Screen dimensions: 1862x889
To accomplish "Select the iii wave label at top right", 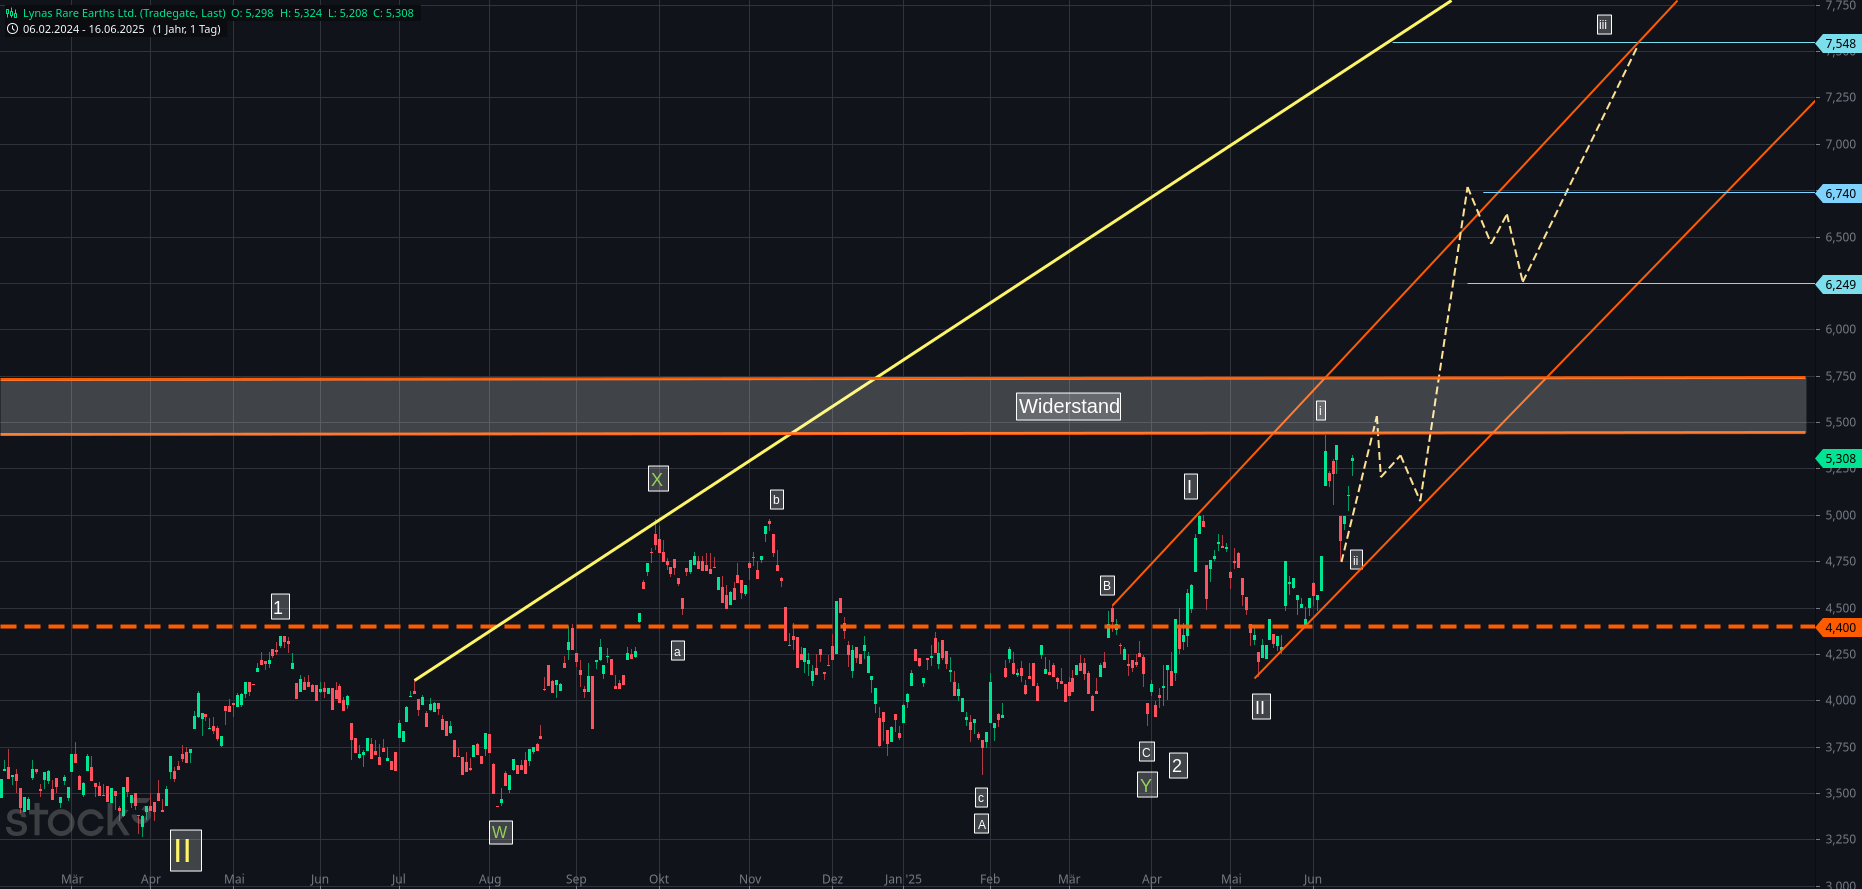I will tap(1604, 25).
